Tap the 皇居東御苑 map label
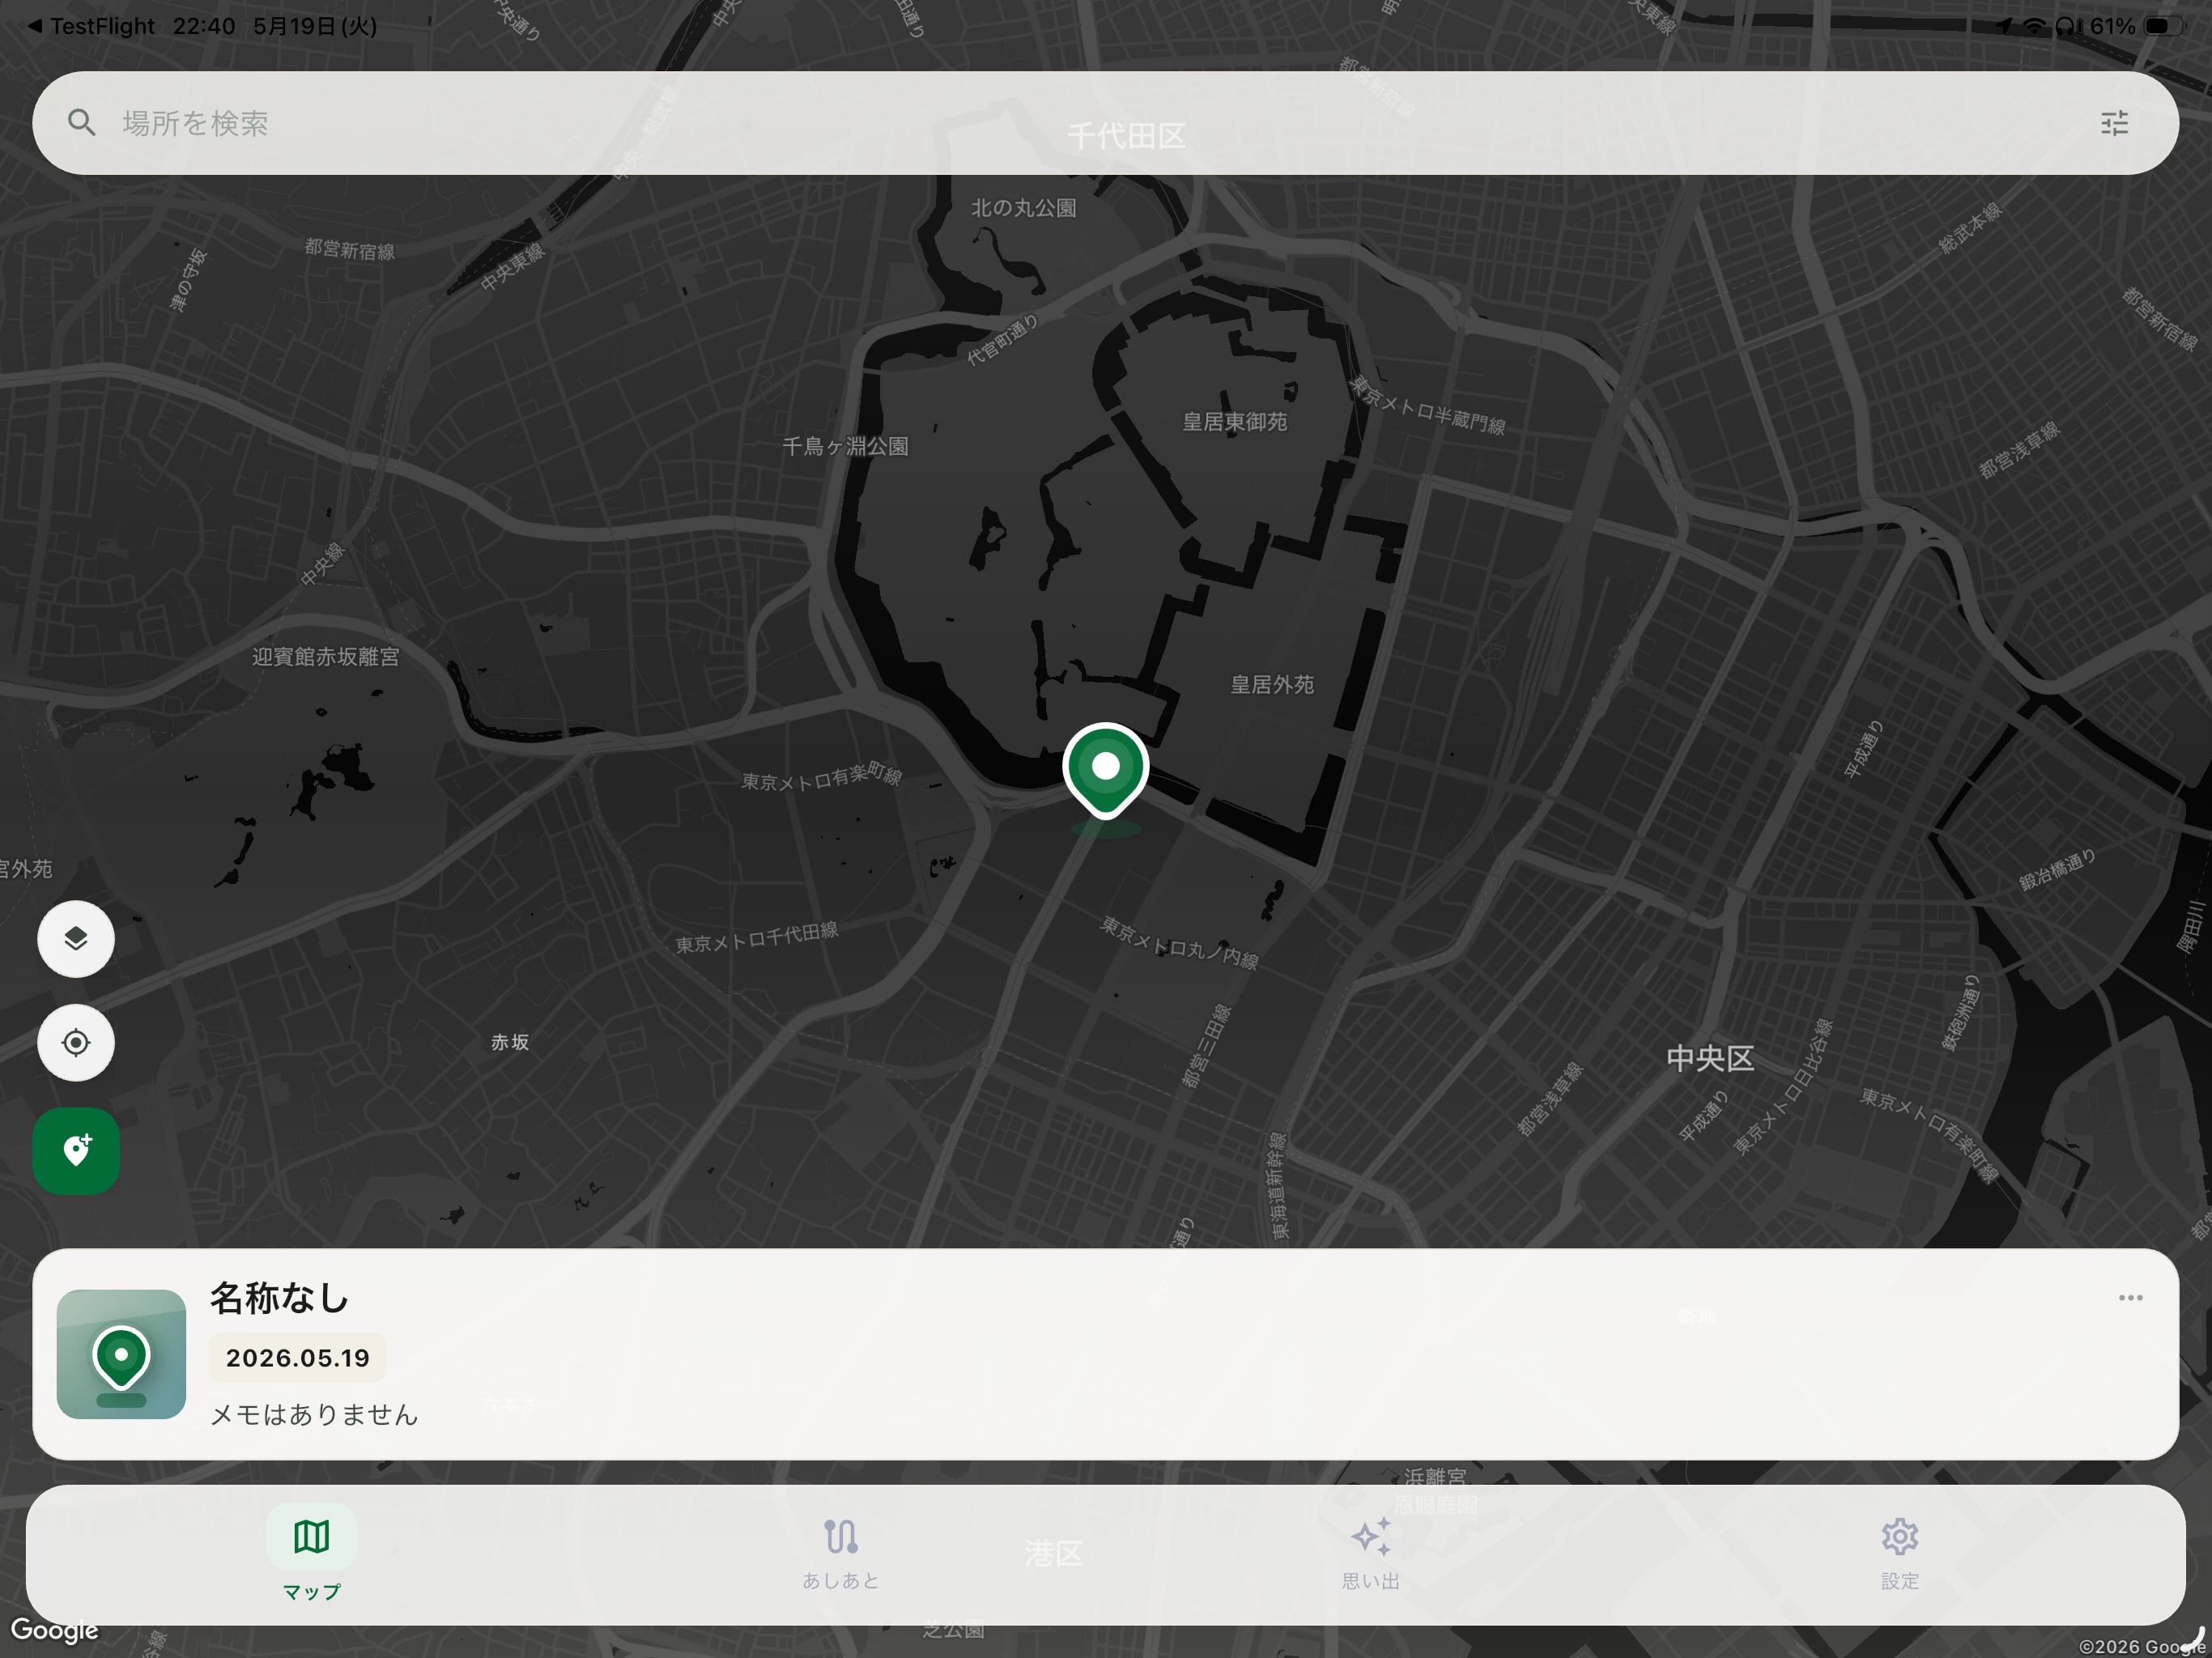 click(1234, 422)
